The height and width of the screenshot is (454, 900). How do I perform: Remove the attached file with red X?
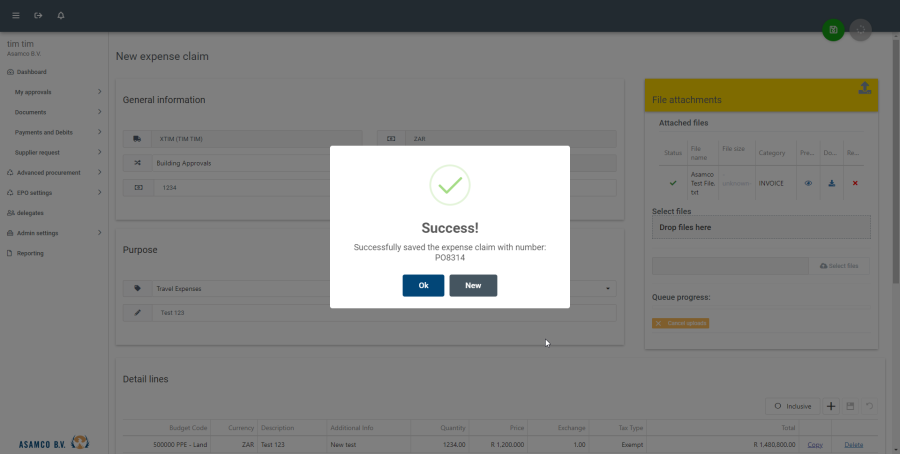click(855, 183)
